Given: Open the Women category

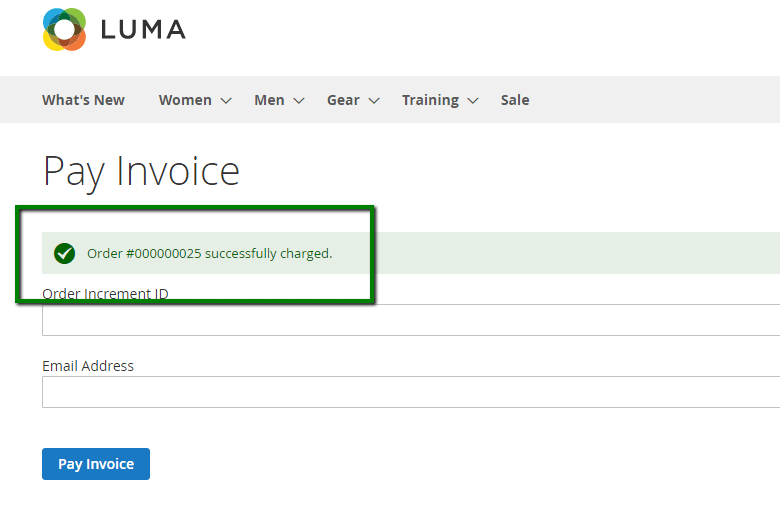Looking at the screenshot, I should pyautogui.click(x=185, y=100).
